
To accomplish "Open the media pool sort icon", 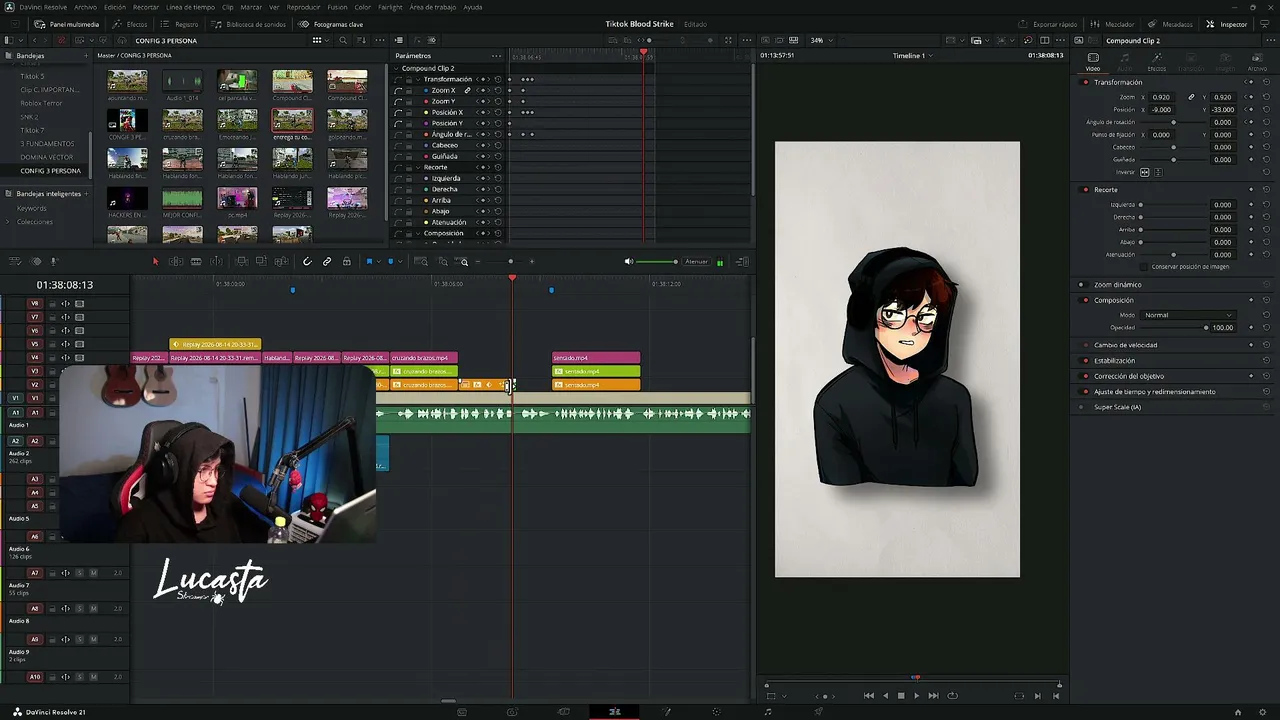I will pos(361,40).
